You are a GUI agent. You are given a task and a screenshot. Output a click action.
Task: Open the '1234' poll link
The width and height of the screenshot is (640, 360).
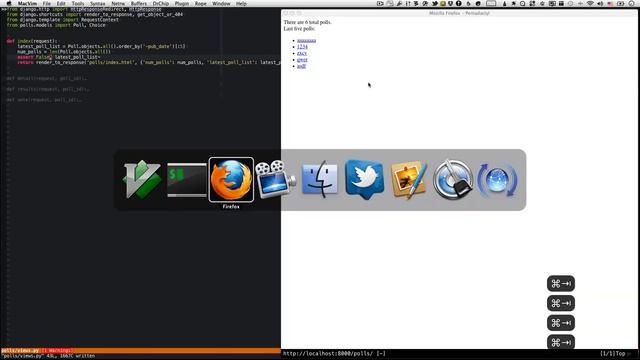pyautogui.click(x=302, y=47)
